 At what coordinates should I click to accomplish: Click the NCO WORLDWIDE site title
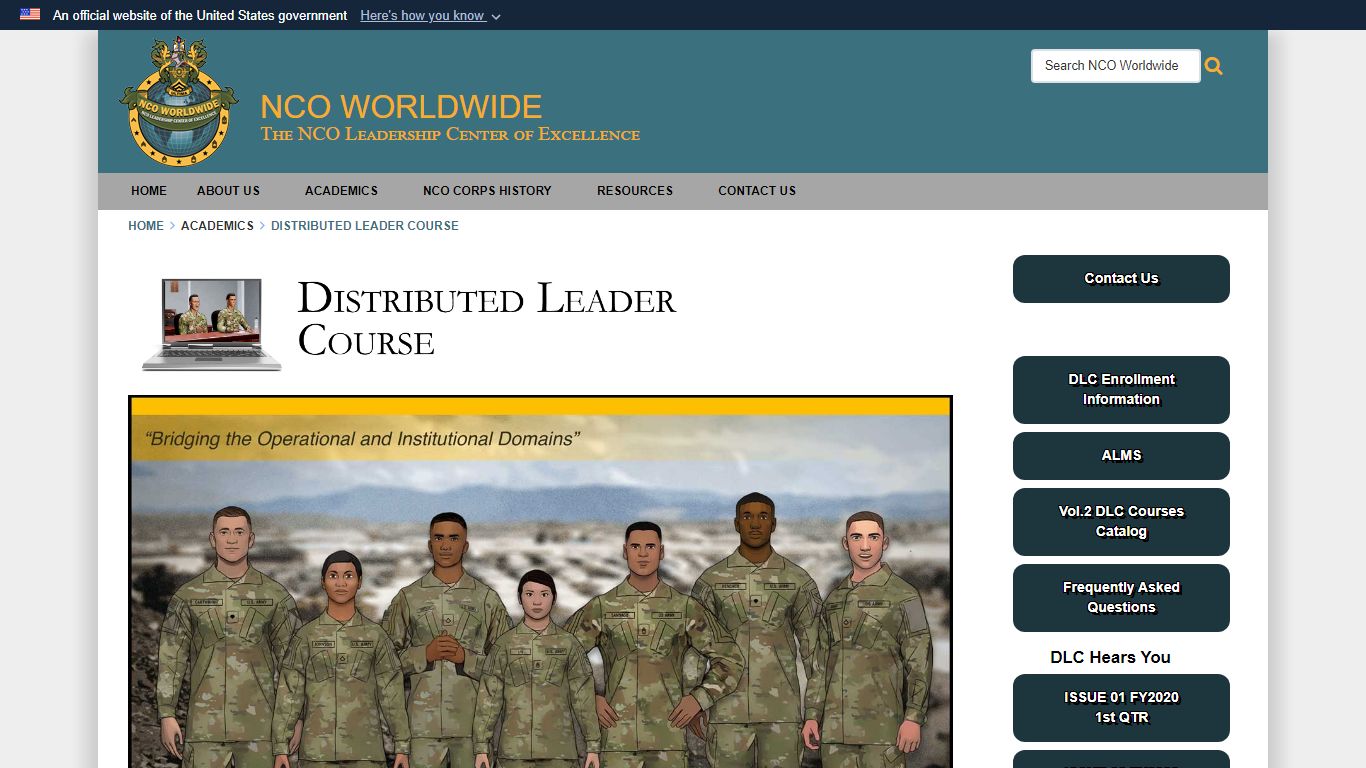(401, 107)
